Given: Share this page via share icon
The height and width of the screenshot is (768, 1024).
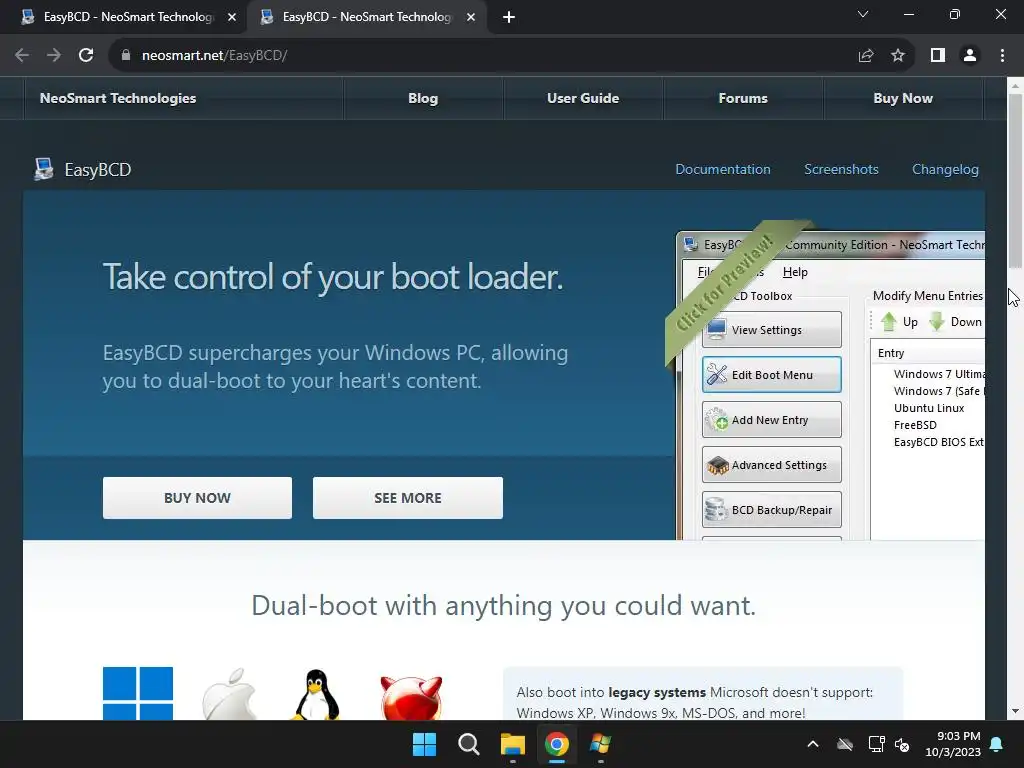Looking at the screenshot, I should coord(866,56).
